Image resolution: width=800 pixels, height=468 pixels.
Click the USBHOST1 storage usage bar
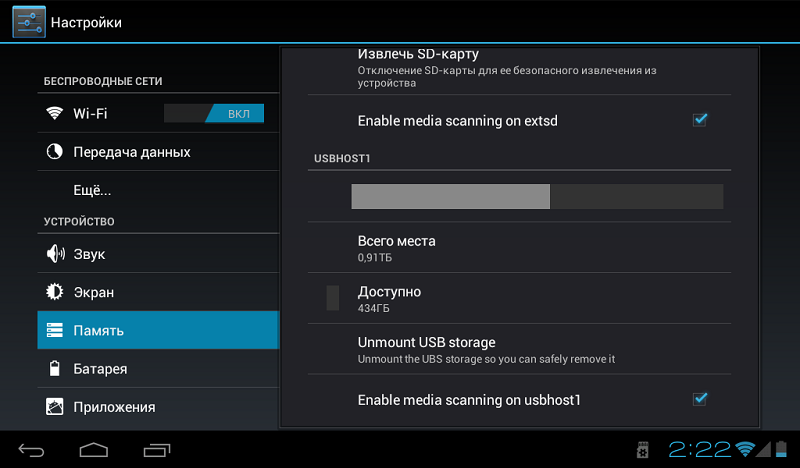click(537, 196)
